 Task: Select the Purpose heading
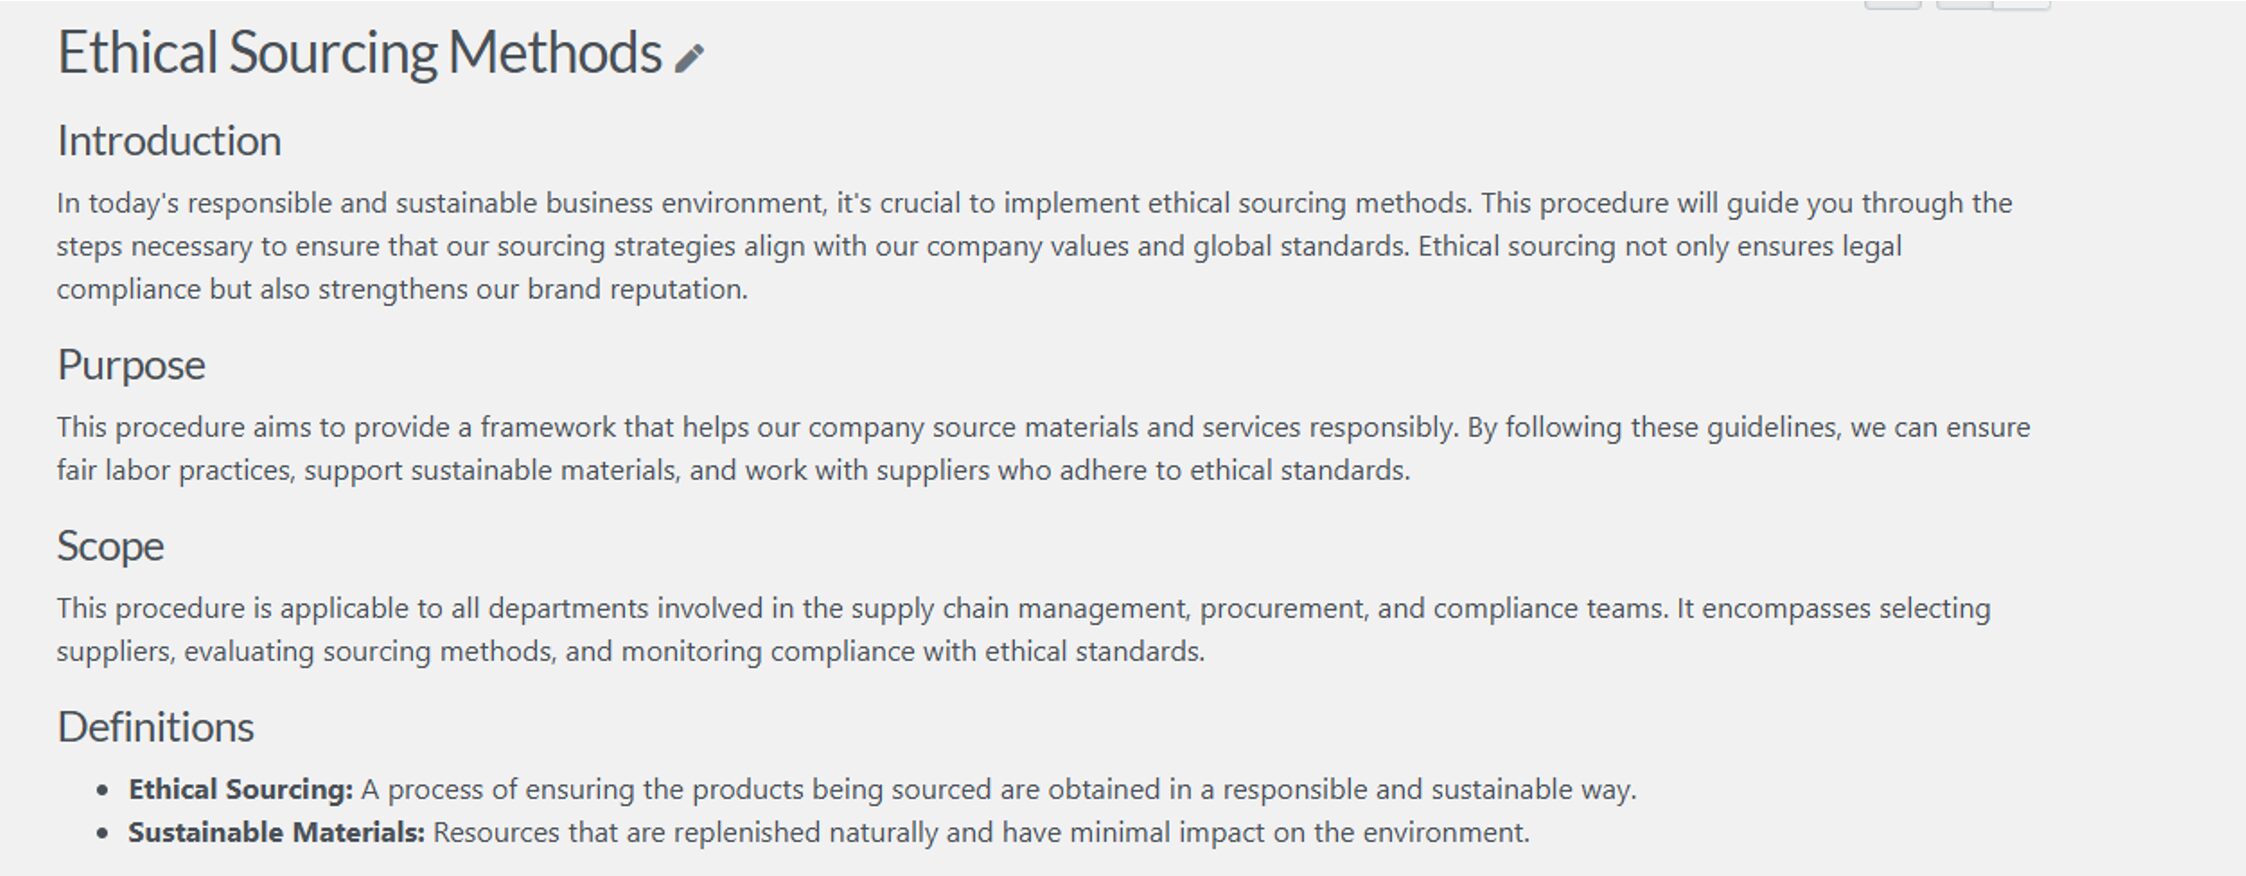pos(131,366)
